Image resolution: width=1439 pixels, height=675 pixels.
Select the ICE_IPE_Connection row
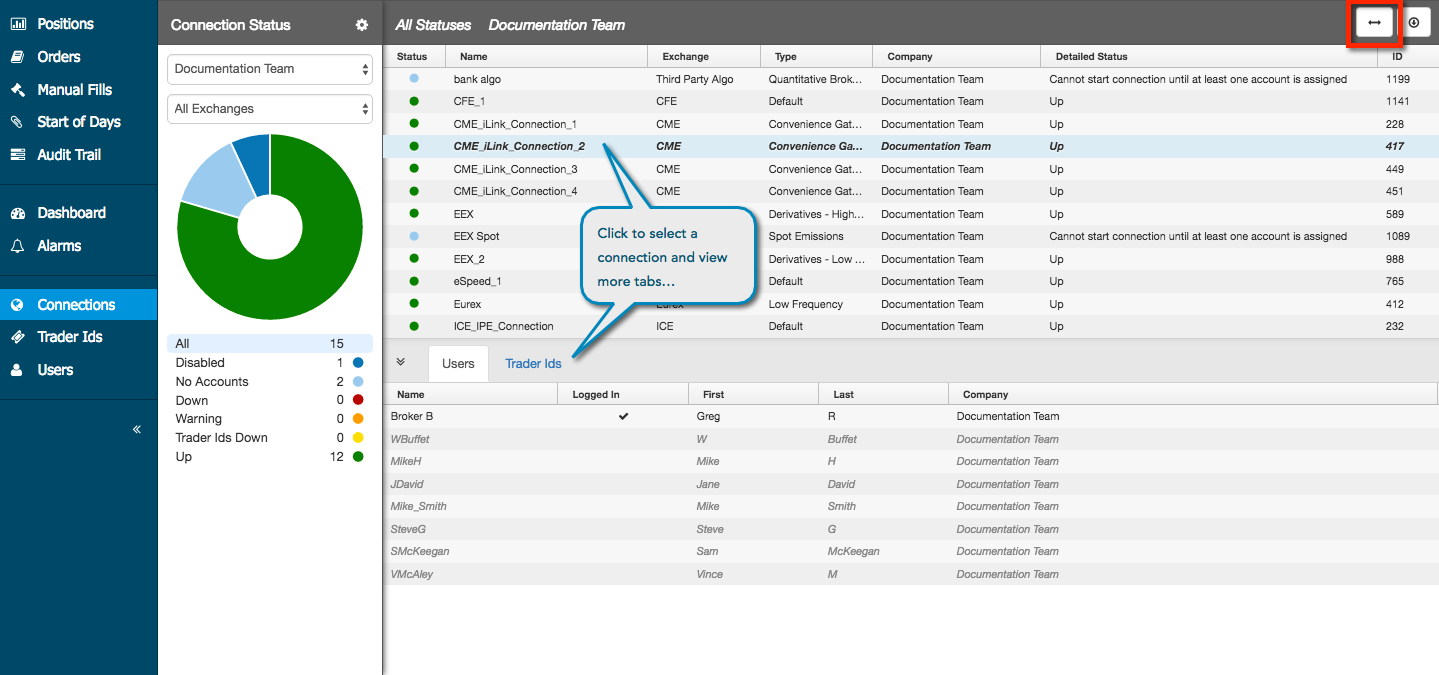point(911,326)
